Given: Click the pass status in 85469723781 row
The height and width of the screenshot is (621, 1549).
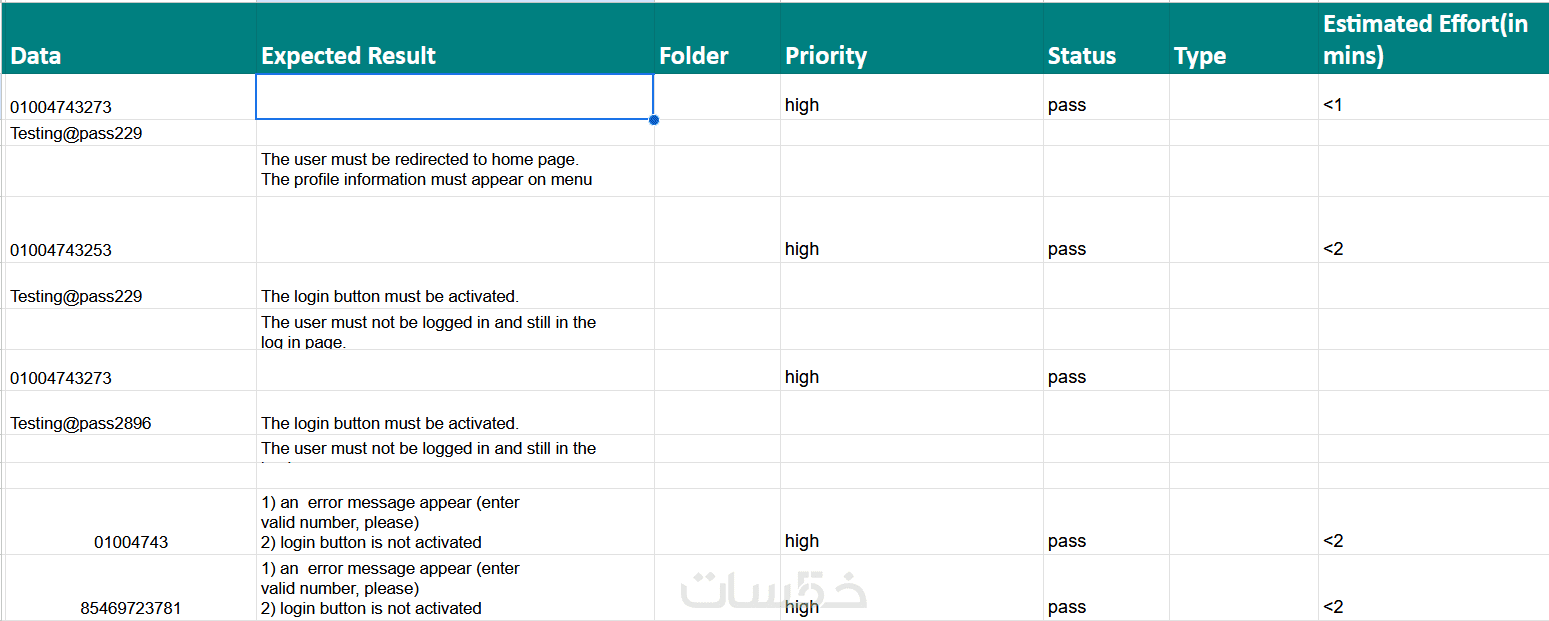Looking at the screenshot, I should coord(1067,607).
